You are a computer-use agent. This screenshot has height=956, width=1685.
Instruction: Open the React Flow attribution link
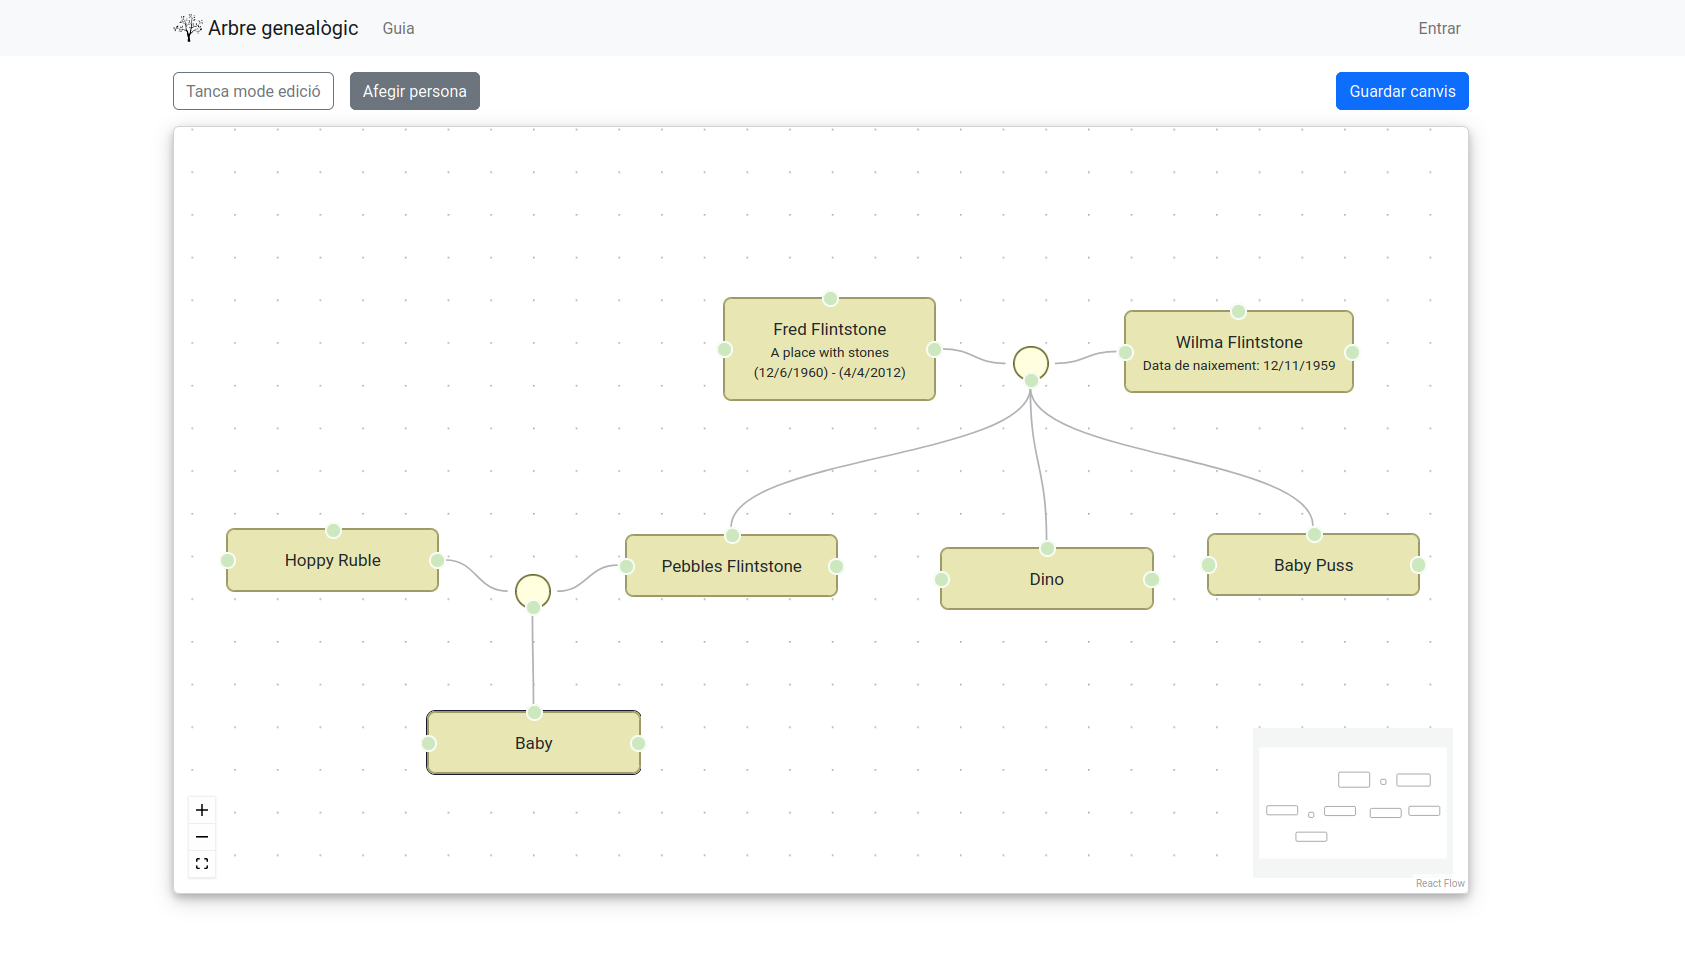(x=1439, y=883)
